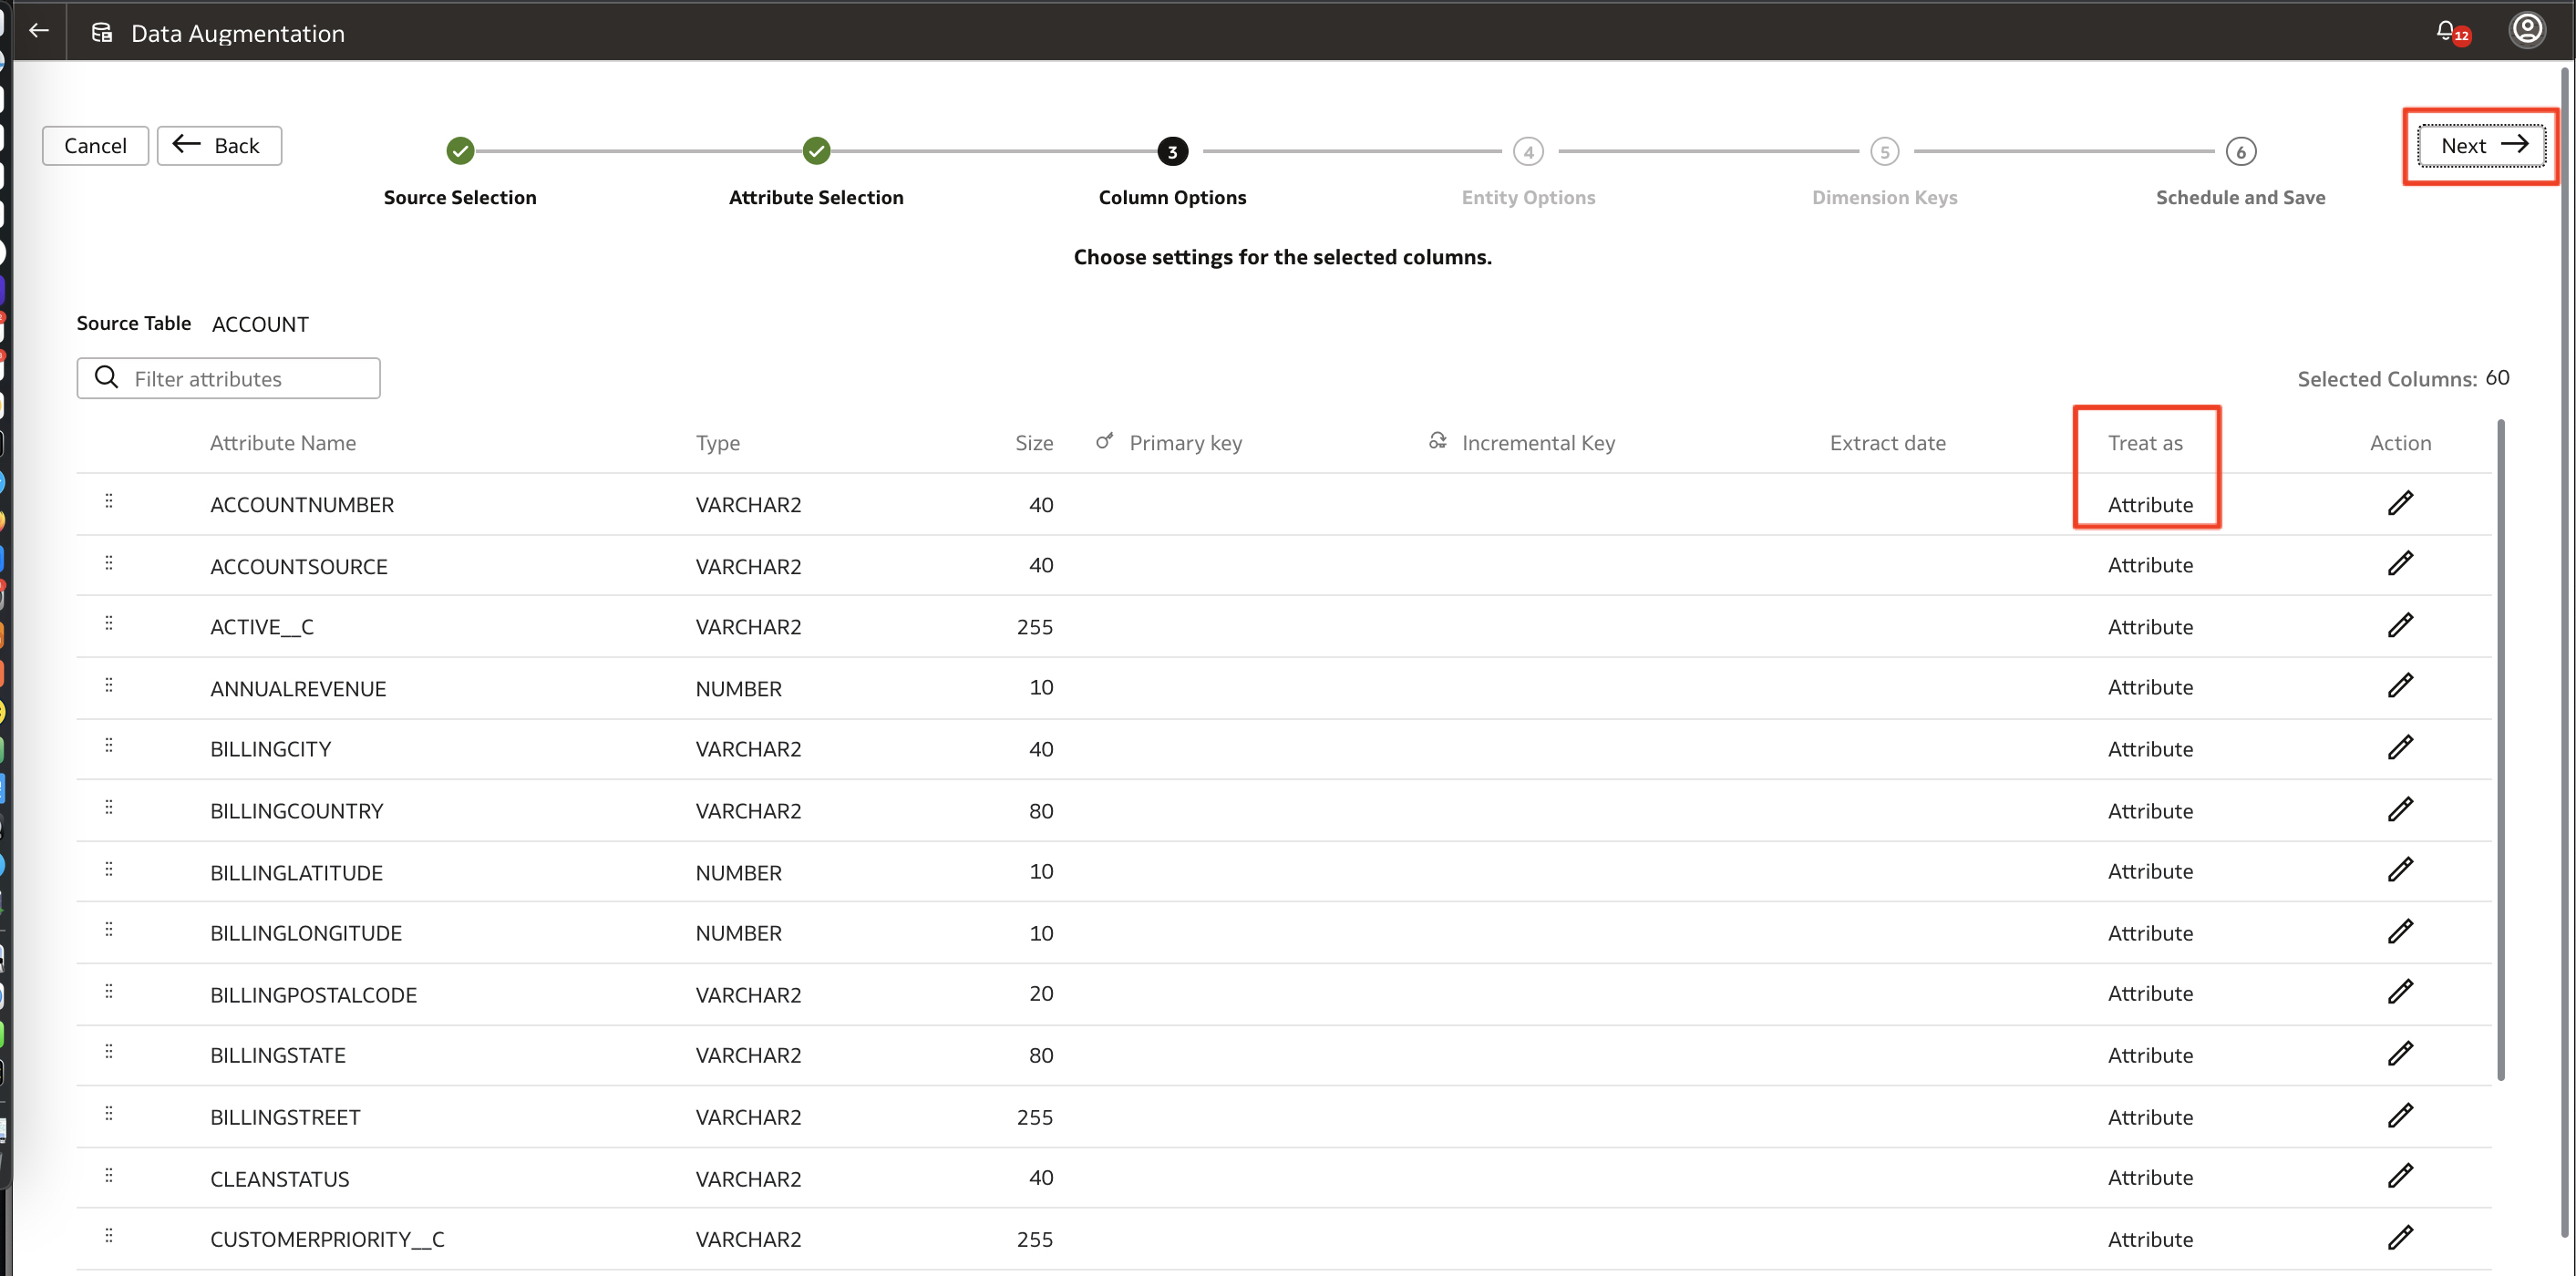The height and width of the screenshot is (1276, 2576).
Task: Navigate back using the top-left arrow
Action: pyautogui.click(x=39, y=31)
